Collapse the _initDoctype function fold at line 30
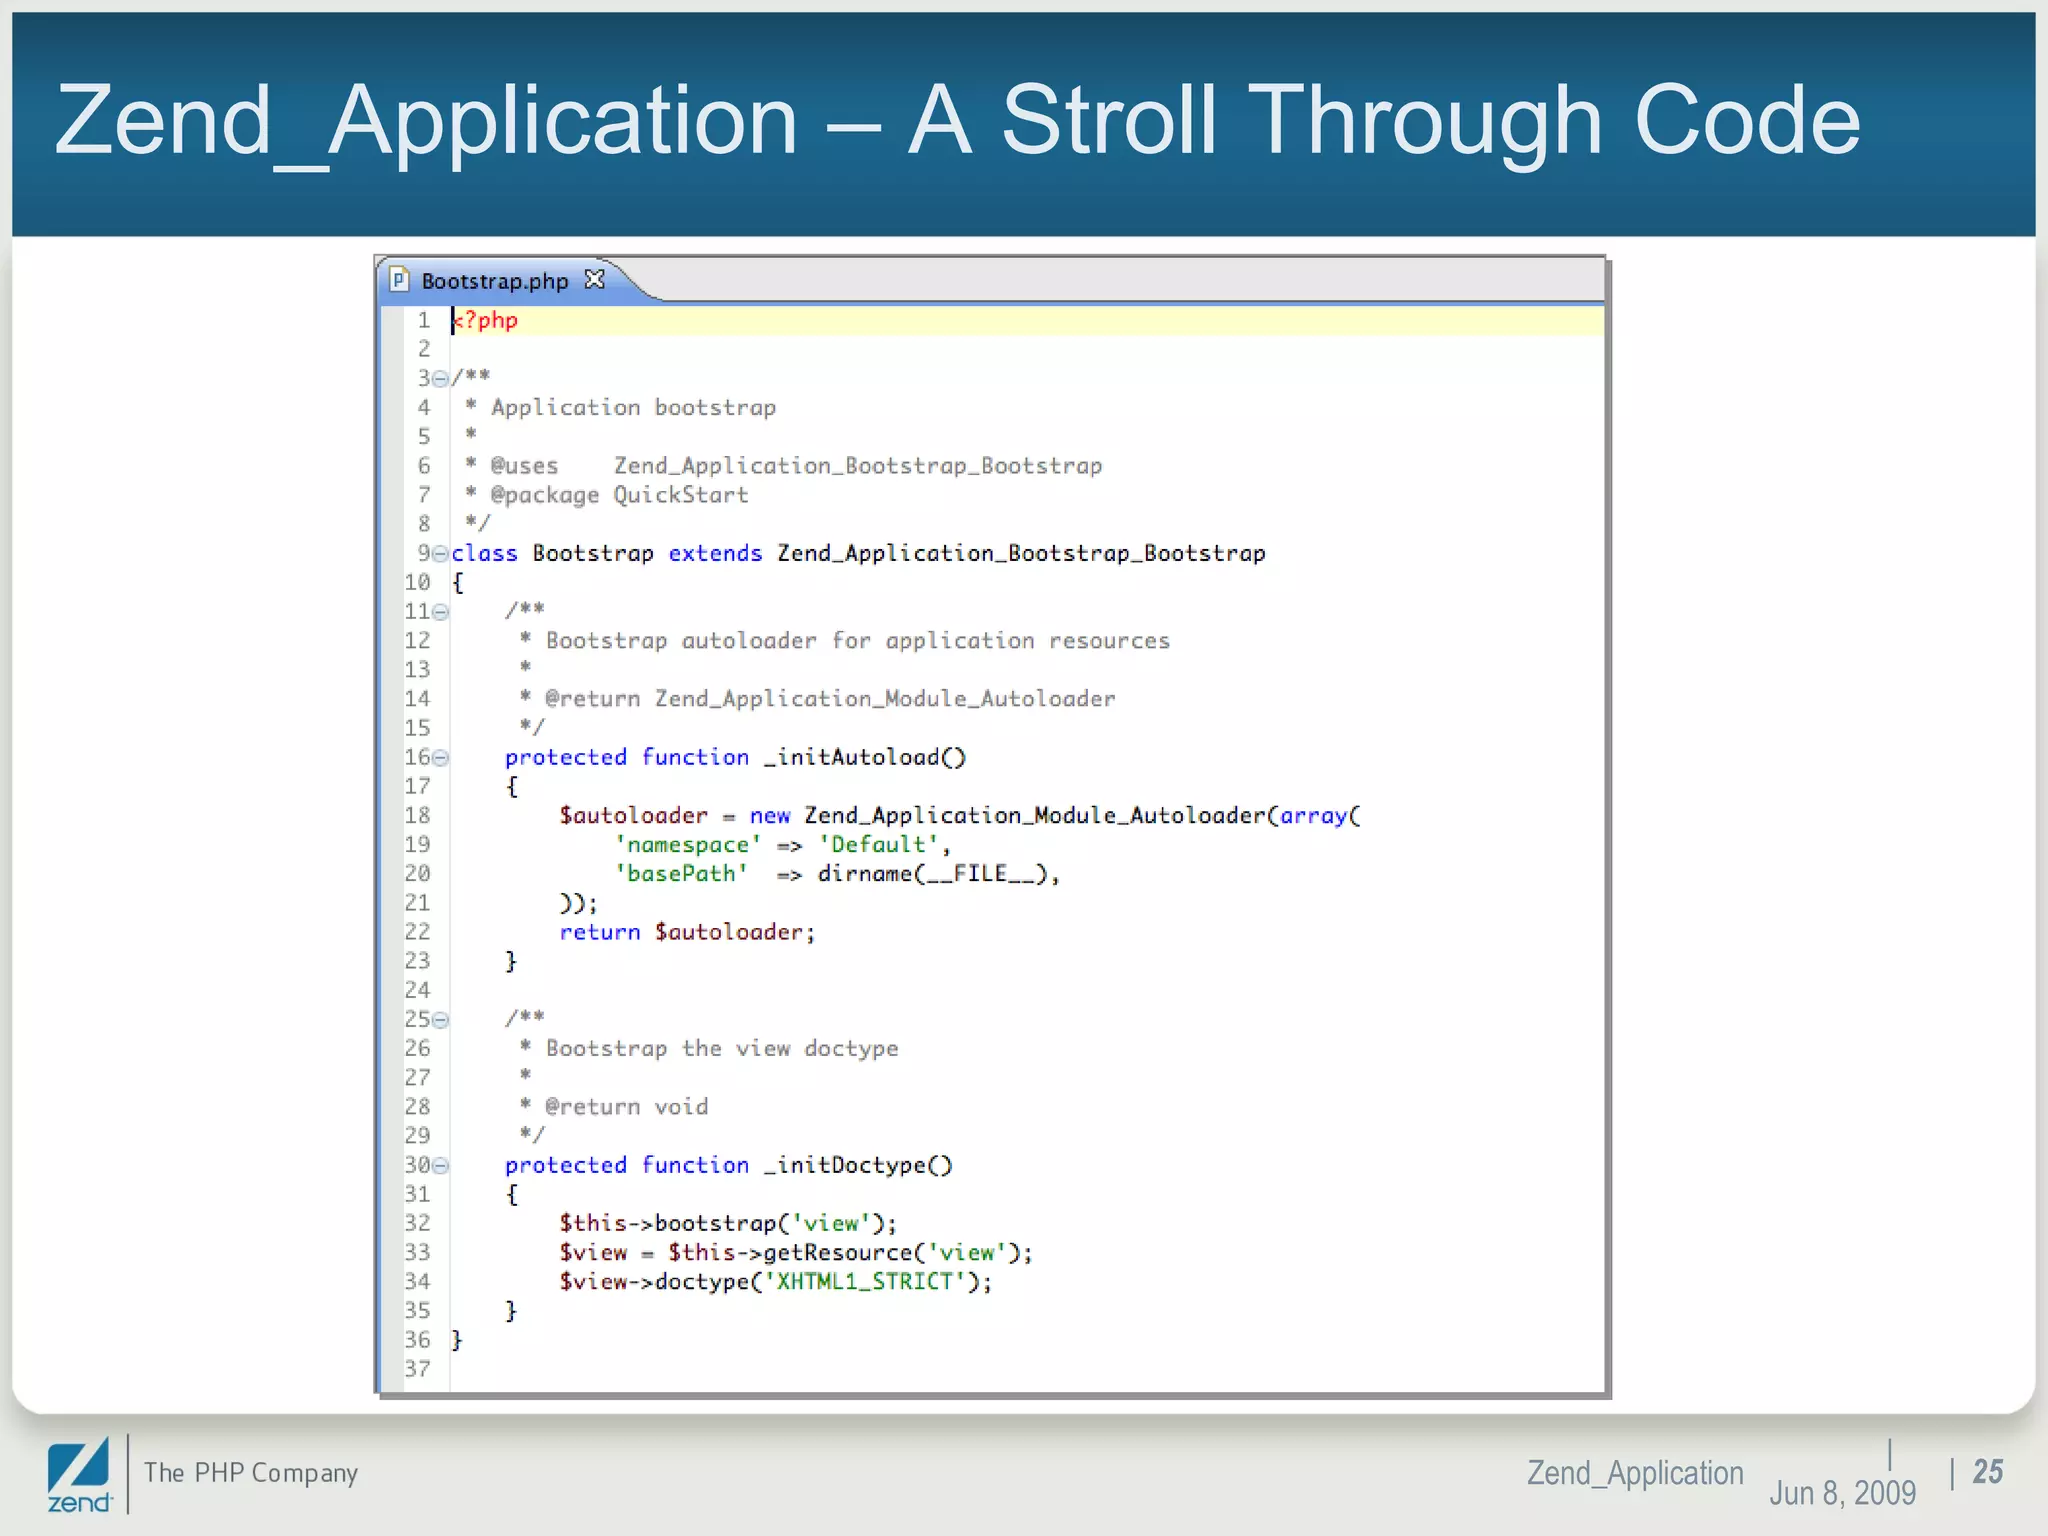 point(440,1166)
